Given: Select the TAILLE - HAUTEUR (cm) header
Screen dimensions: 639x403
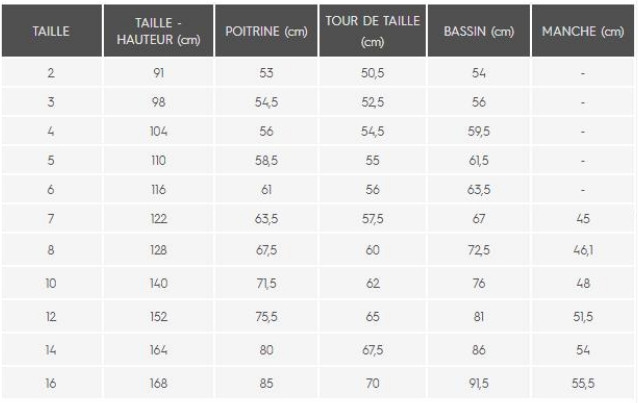Looking at the screenshot, I should (x=159, y=31).
